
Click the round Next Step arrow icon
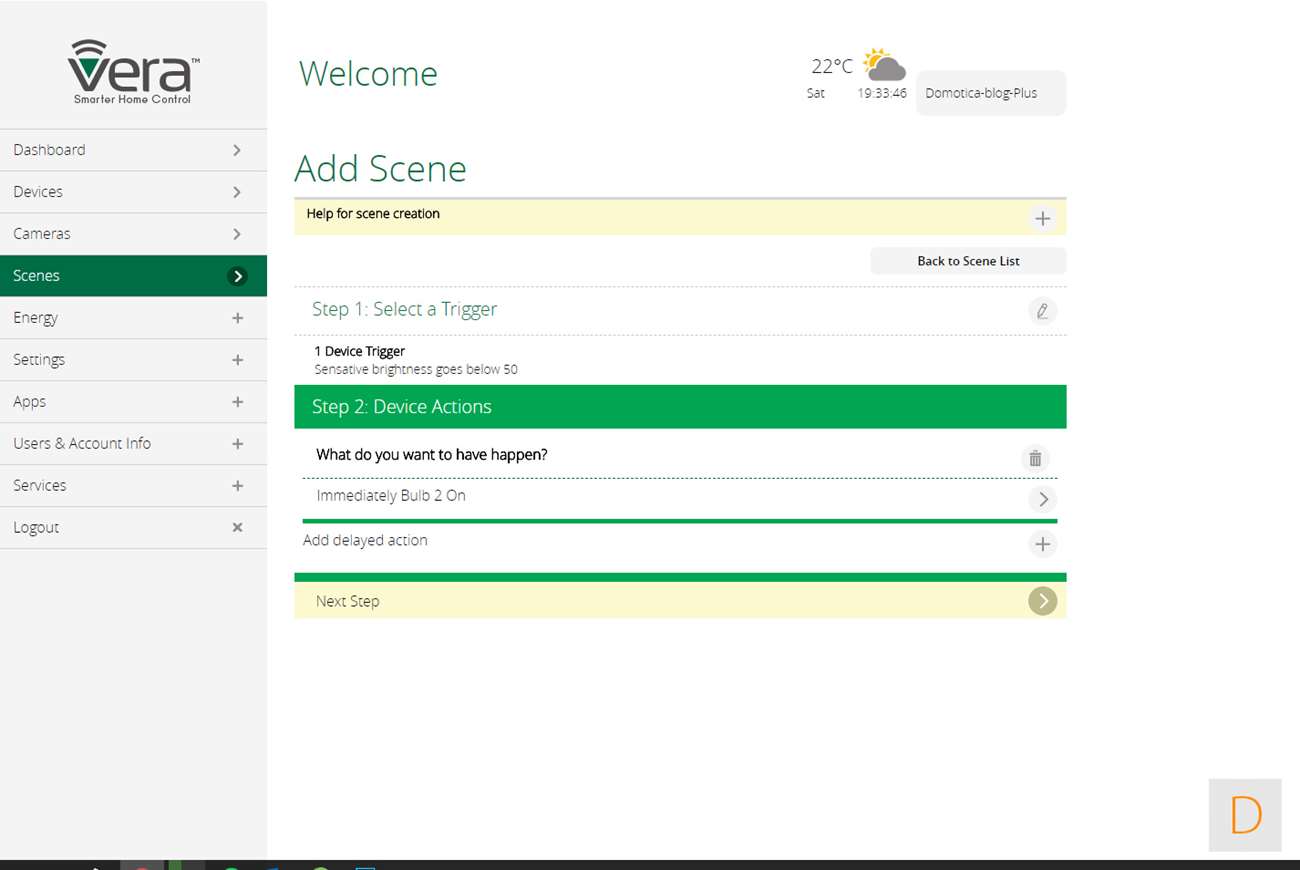pyautogui.click(x=1042, y=601)
